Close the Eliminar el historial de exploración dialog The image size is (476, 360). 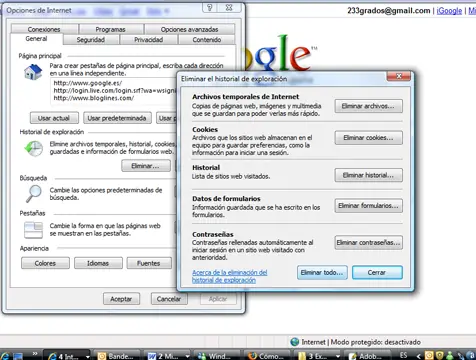[x=399, y=76]
